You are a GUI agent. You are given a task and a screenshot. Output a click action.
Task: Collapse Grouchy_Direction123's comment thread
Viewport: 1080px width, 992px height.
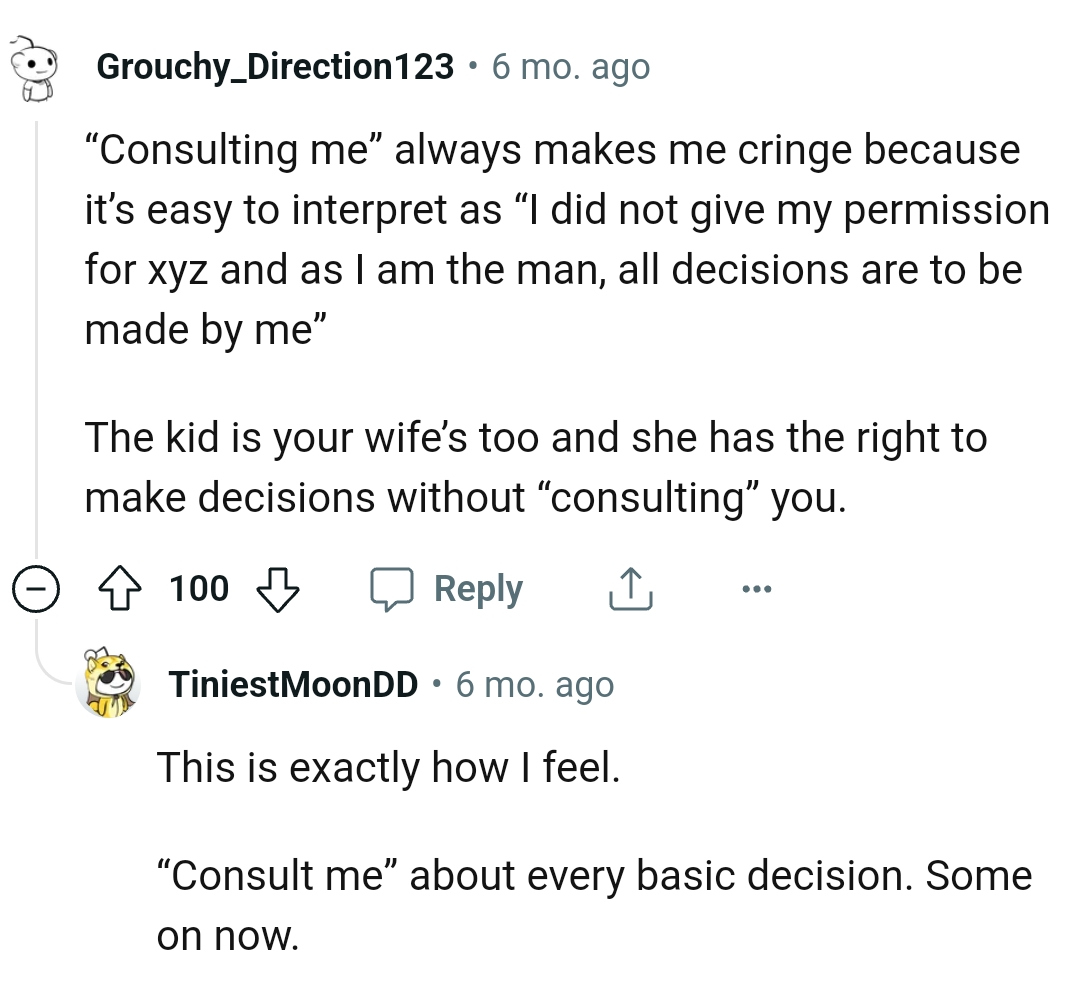[36, 588]
